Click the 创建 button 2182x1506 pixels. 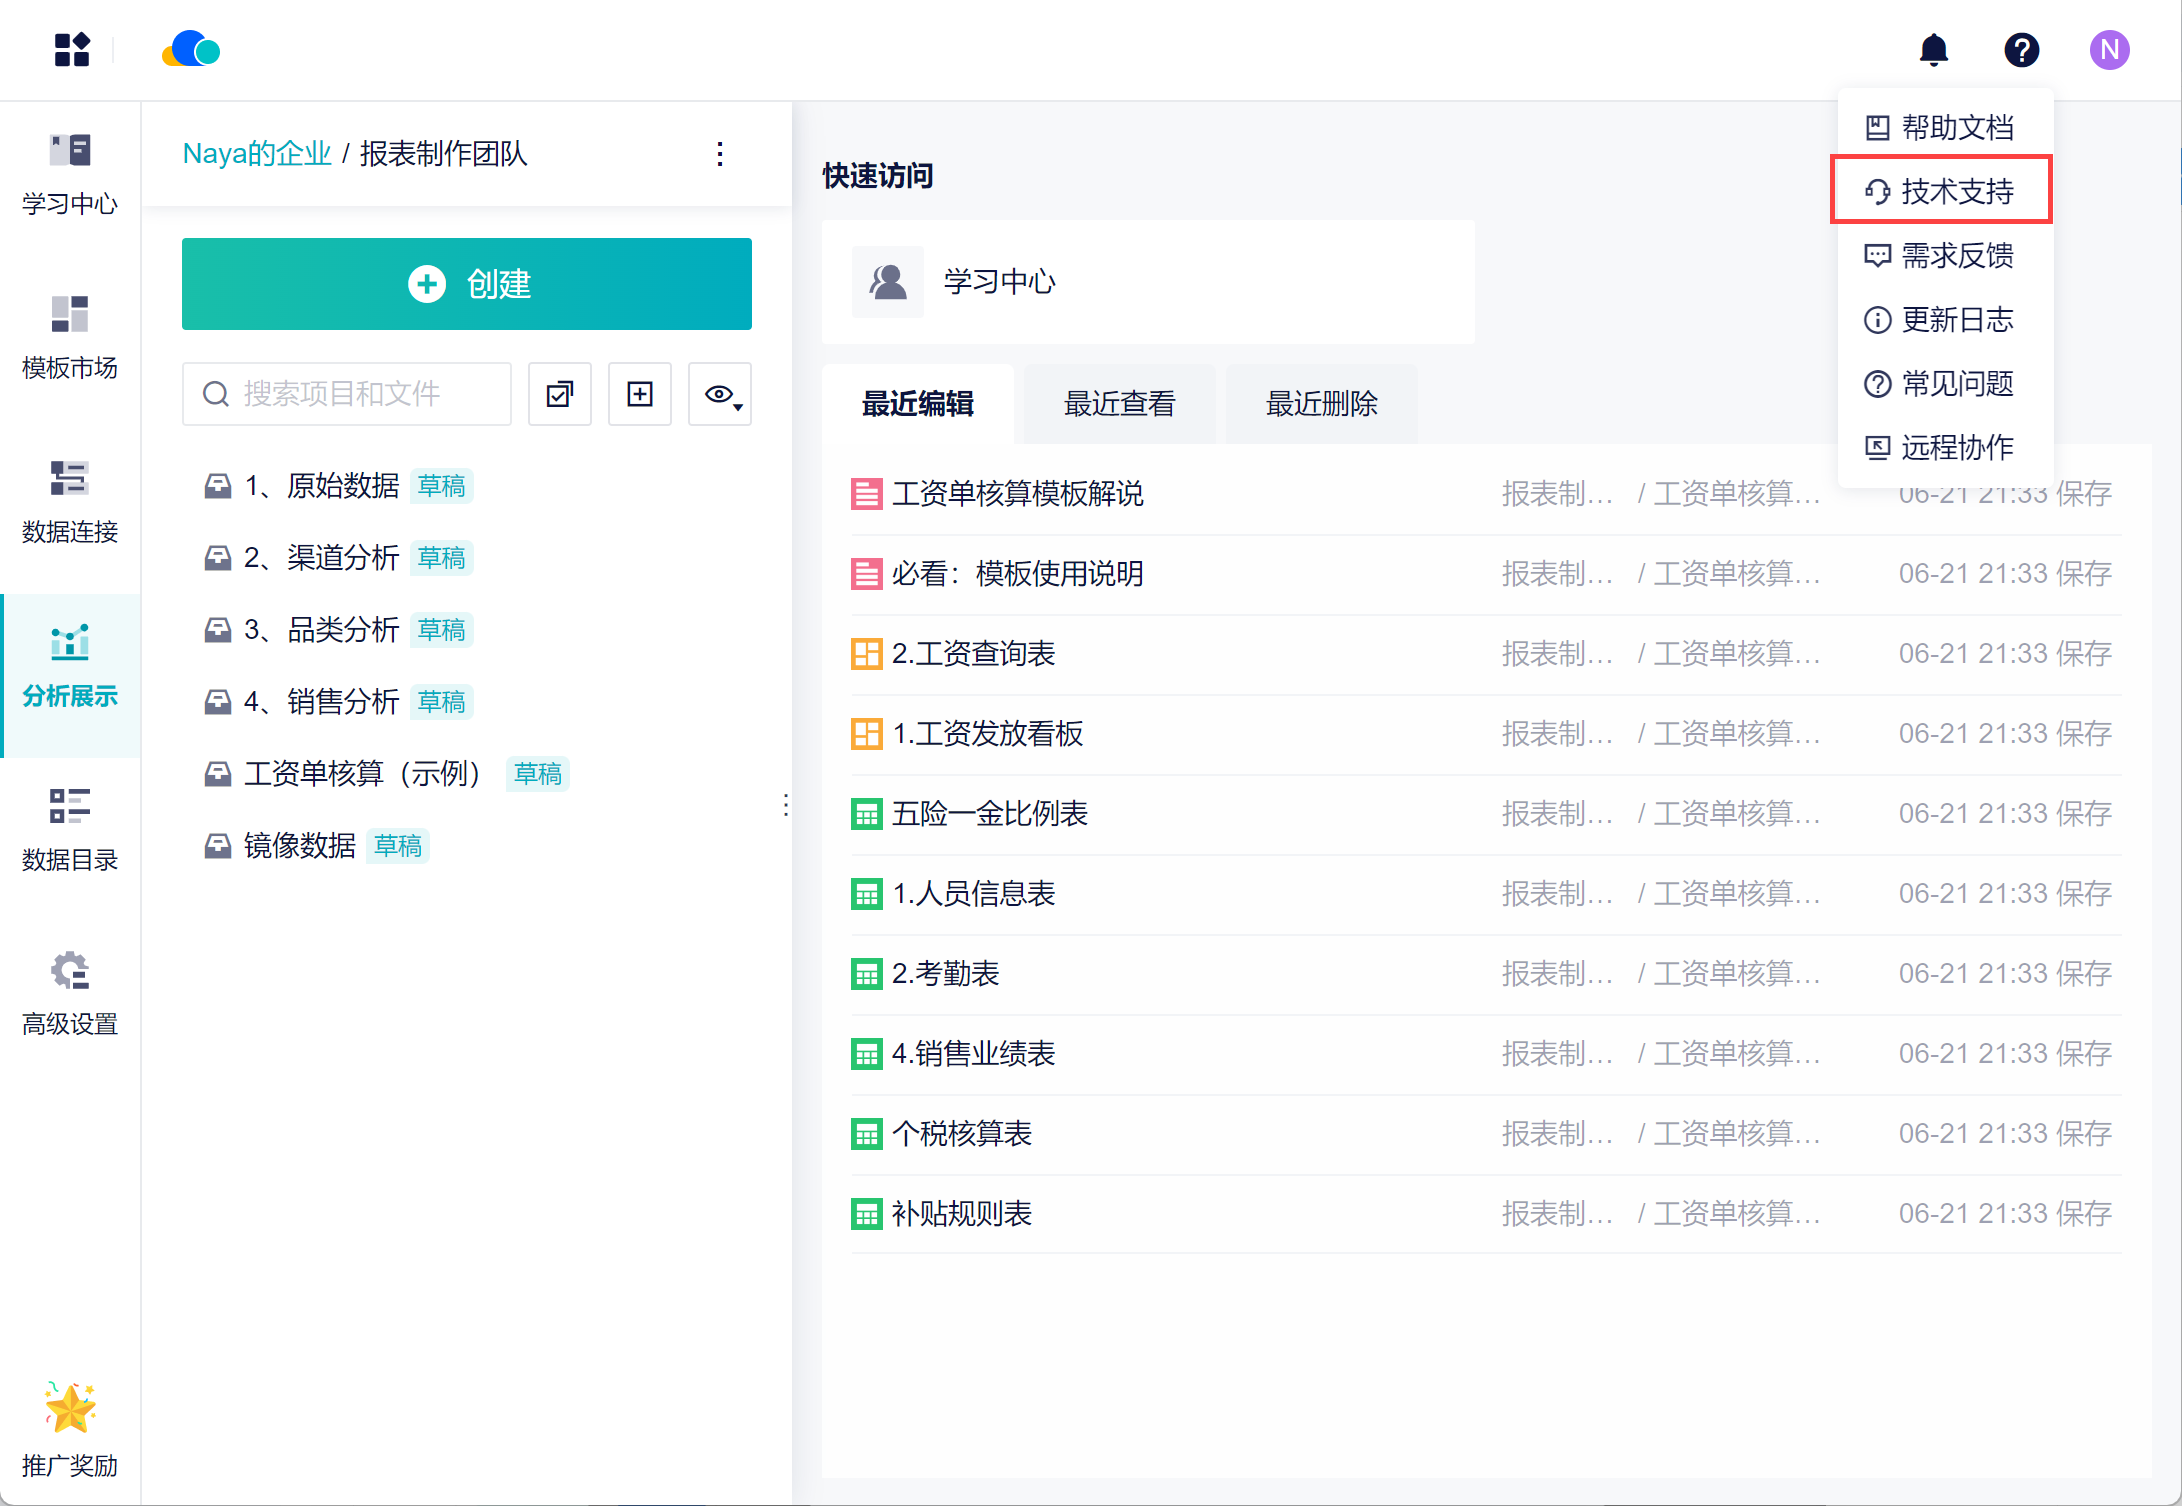coord(467,284)
